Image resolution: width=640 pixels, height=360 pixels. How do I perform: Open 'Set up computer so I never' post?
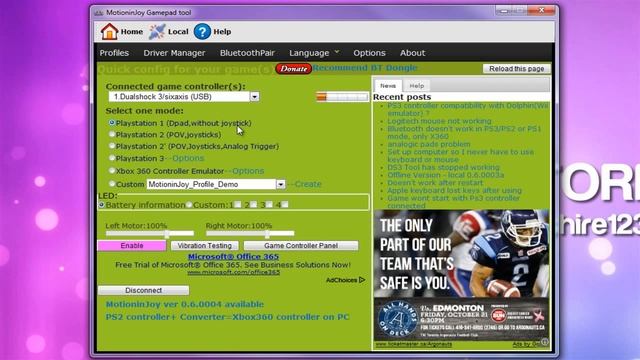(460, 156)
